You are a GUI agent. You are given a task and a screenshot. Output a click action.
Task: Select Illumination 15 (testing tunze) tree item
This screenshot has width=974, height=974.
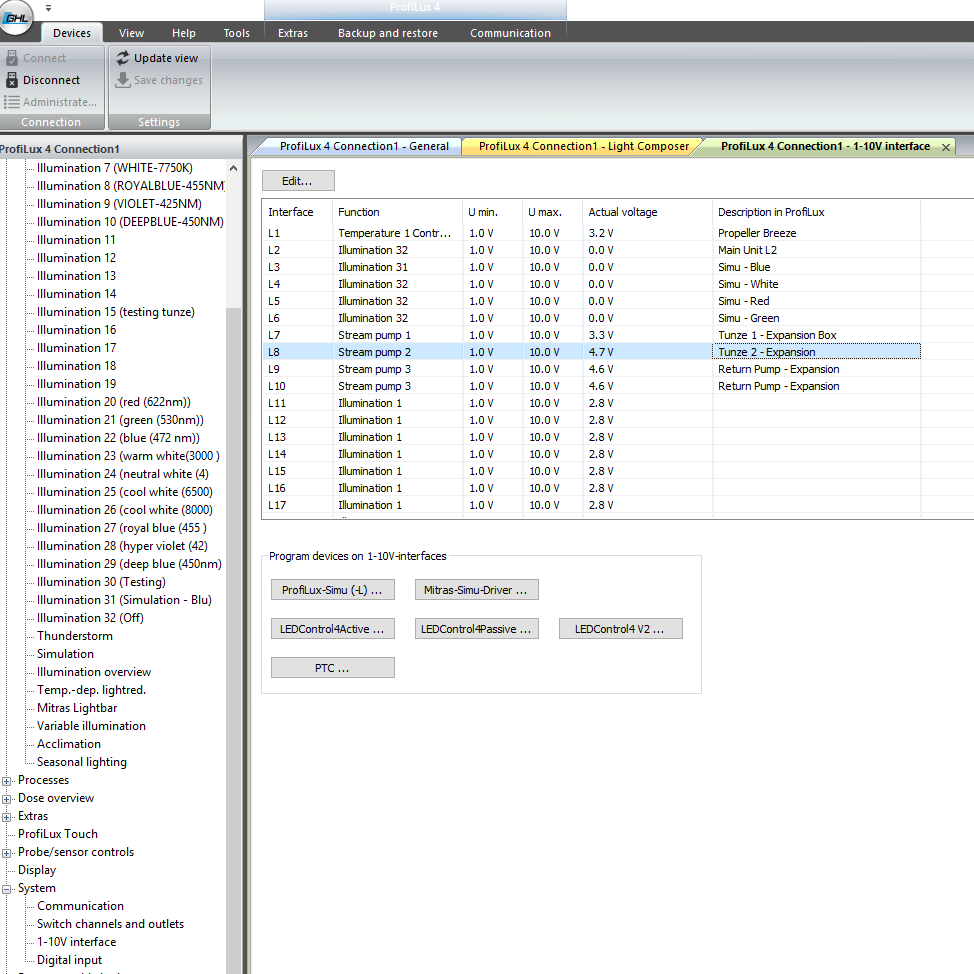(x=116, y=312)
